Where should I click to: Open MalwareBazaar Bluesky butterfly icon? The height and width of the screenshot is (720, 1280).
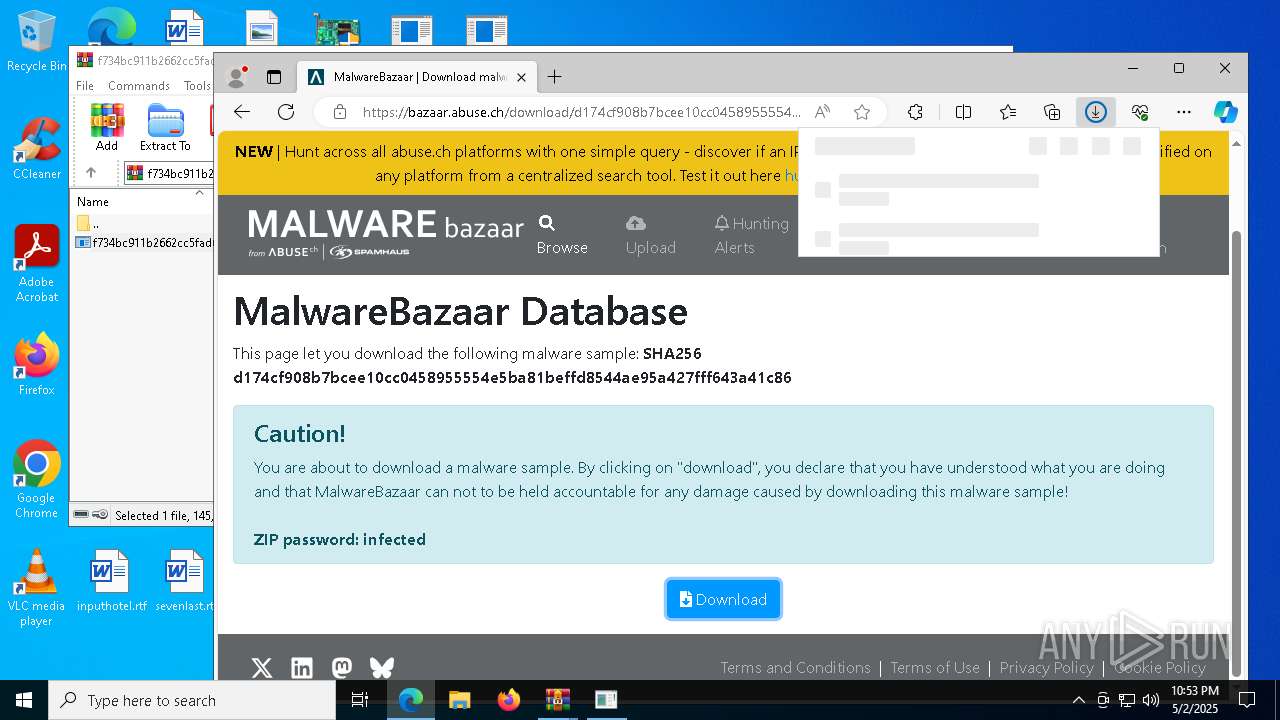coord(382,667)
